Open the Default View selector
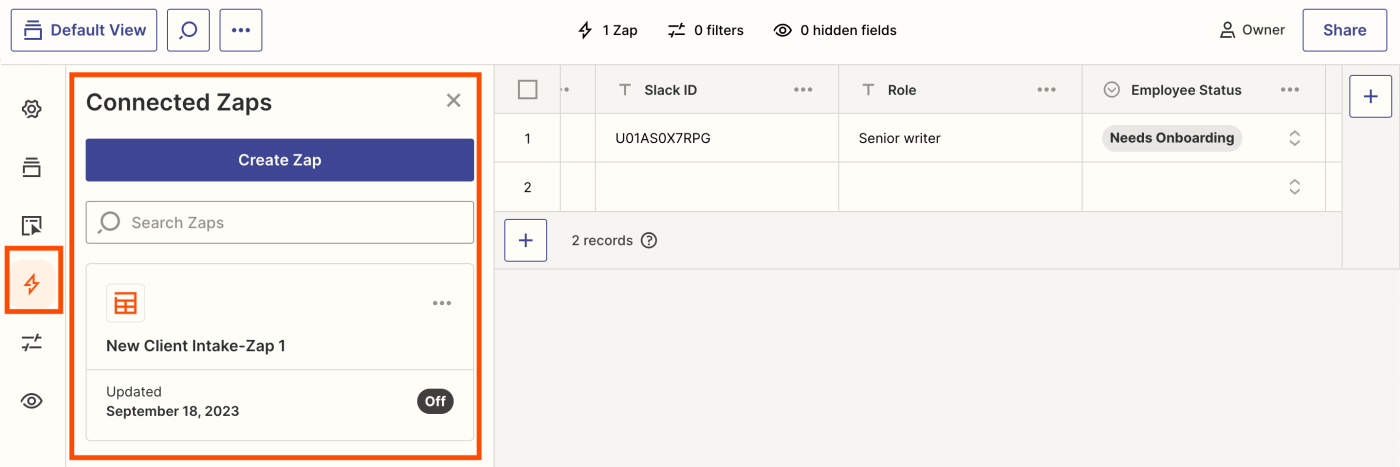This screenshot has height=467, width=1400. [x=84, y=30]
